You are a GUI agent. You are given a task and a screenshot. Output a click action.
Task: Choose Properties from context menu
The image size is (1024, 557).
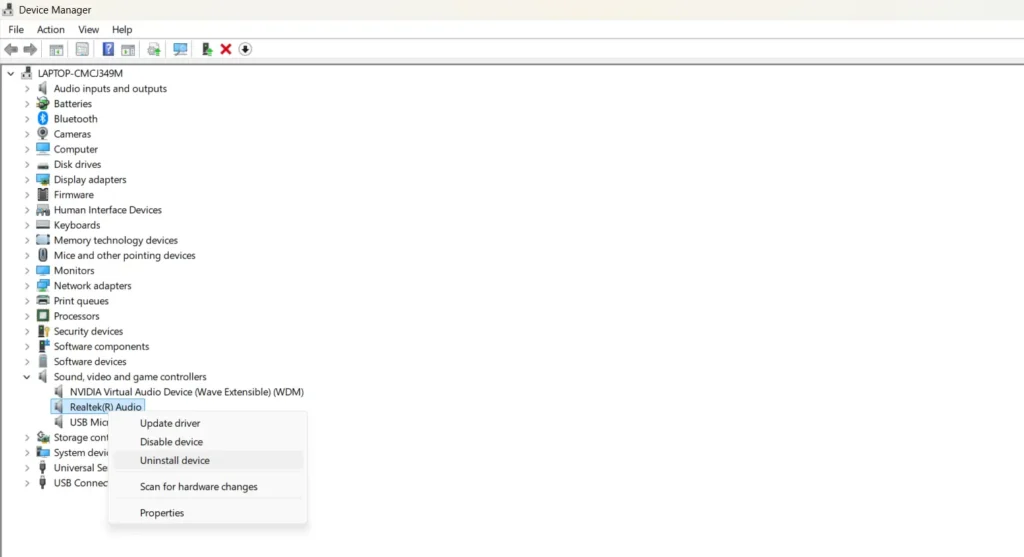tap(208, 513)
